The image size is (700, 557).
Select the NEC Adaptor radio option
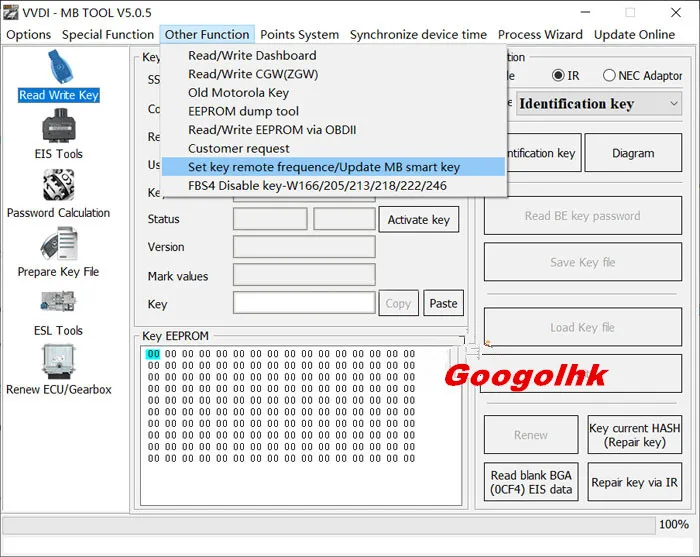click(x=609, y=75)
